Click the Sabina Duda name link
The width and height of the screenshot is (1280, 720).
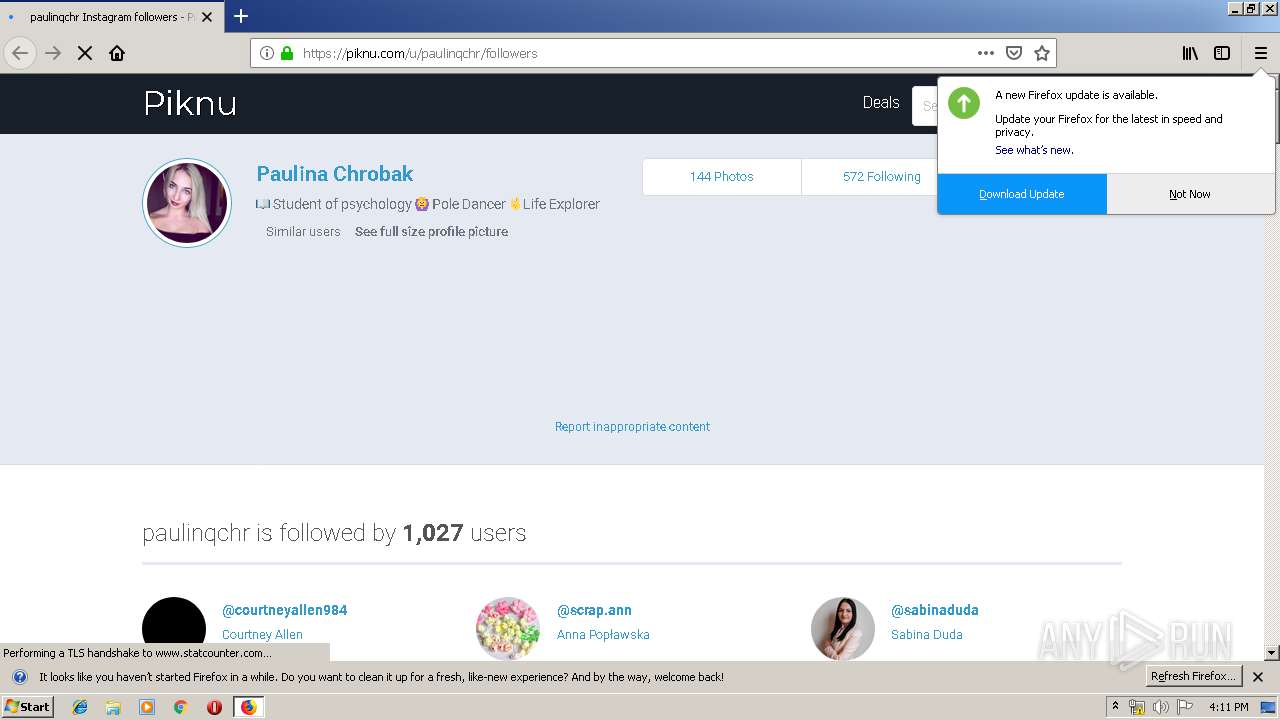click(x=927, y=634)
